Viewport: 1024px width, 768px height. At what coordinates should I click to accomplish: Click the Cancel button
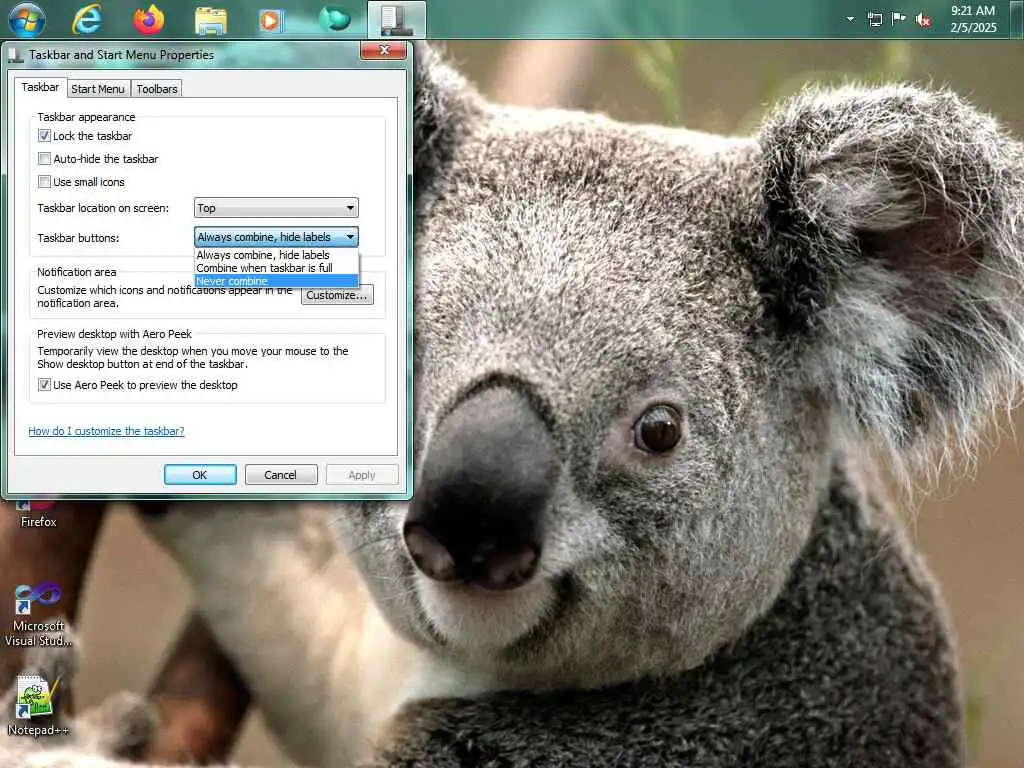tap(281, 475)
